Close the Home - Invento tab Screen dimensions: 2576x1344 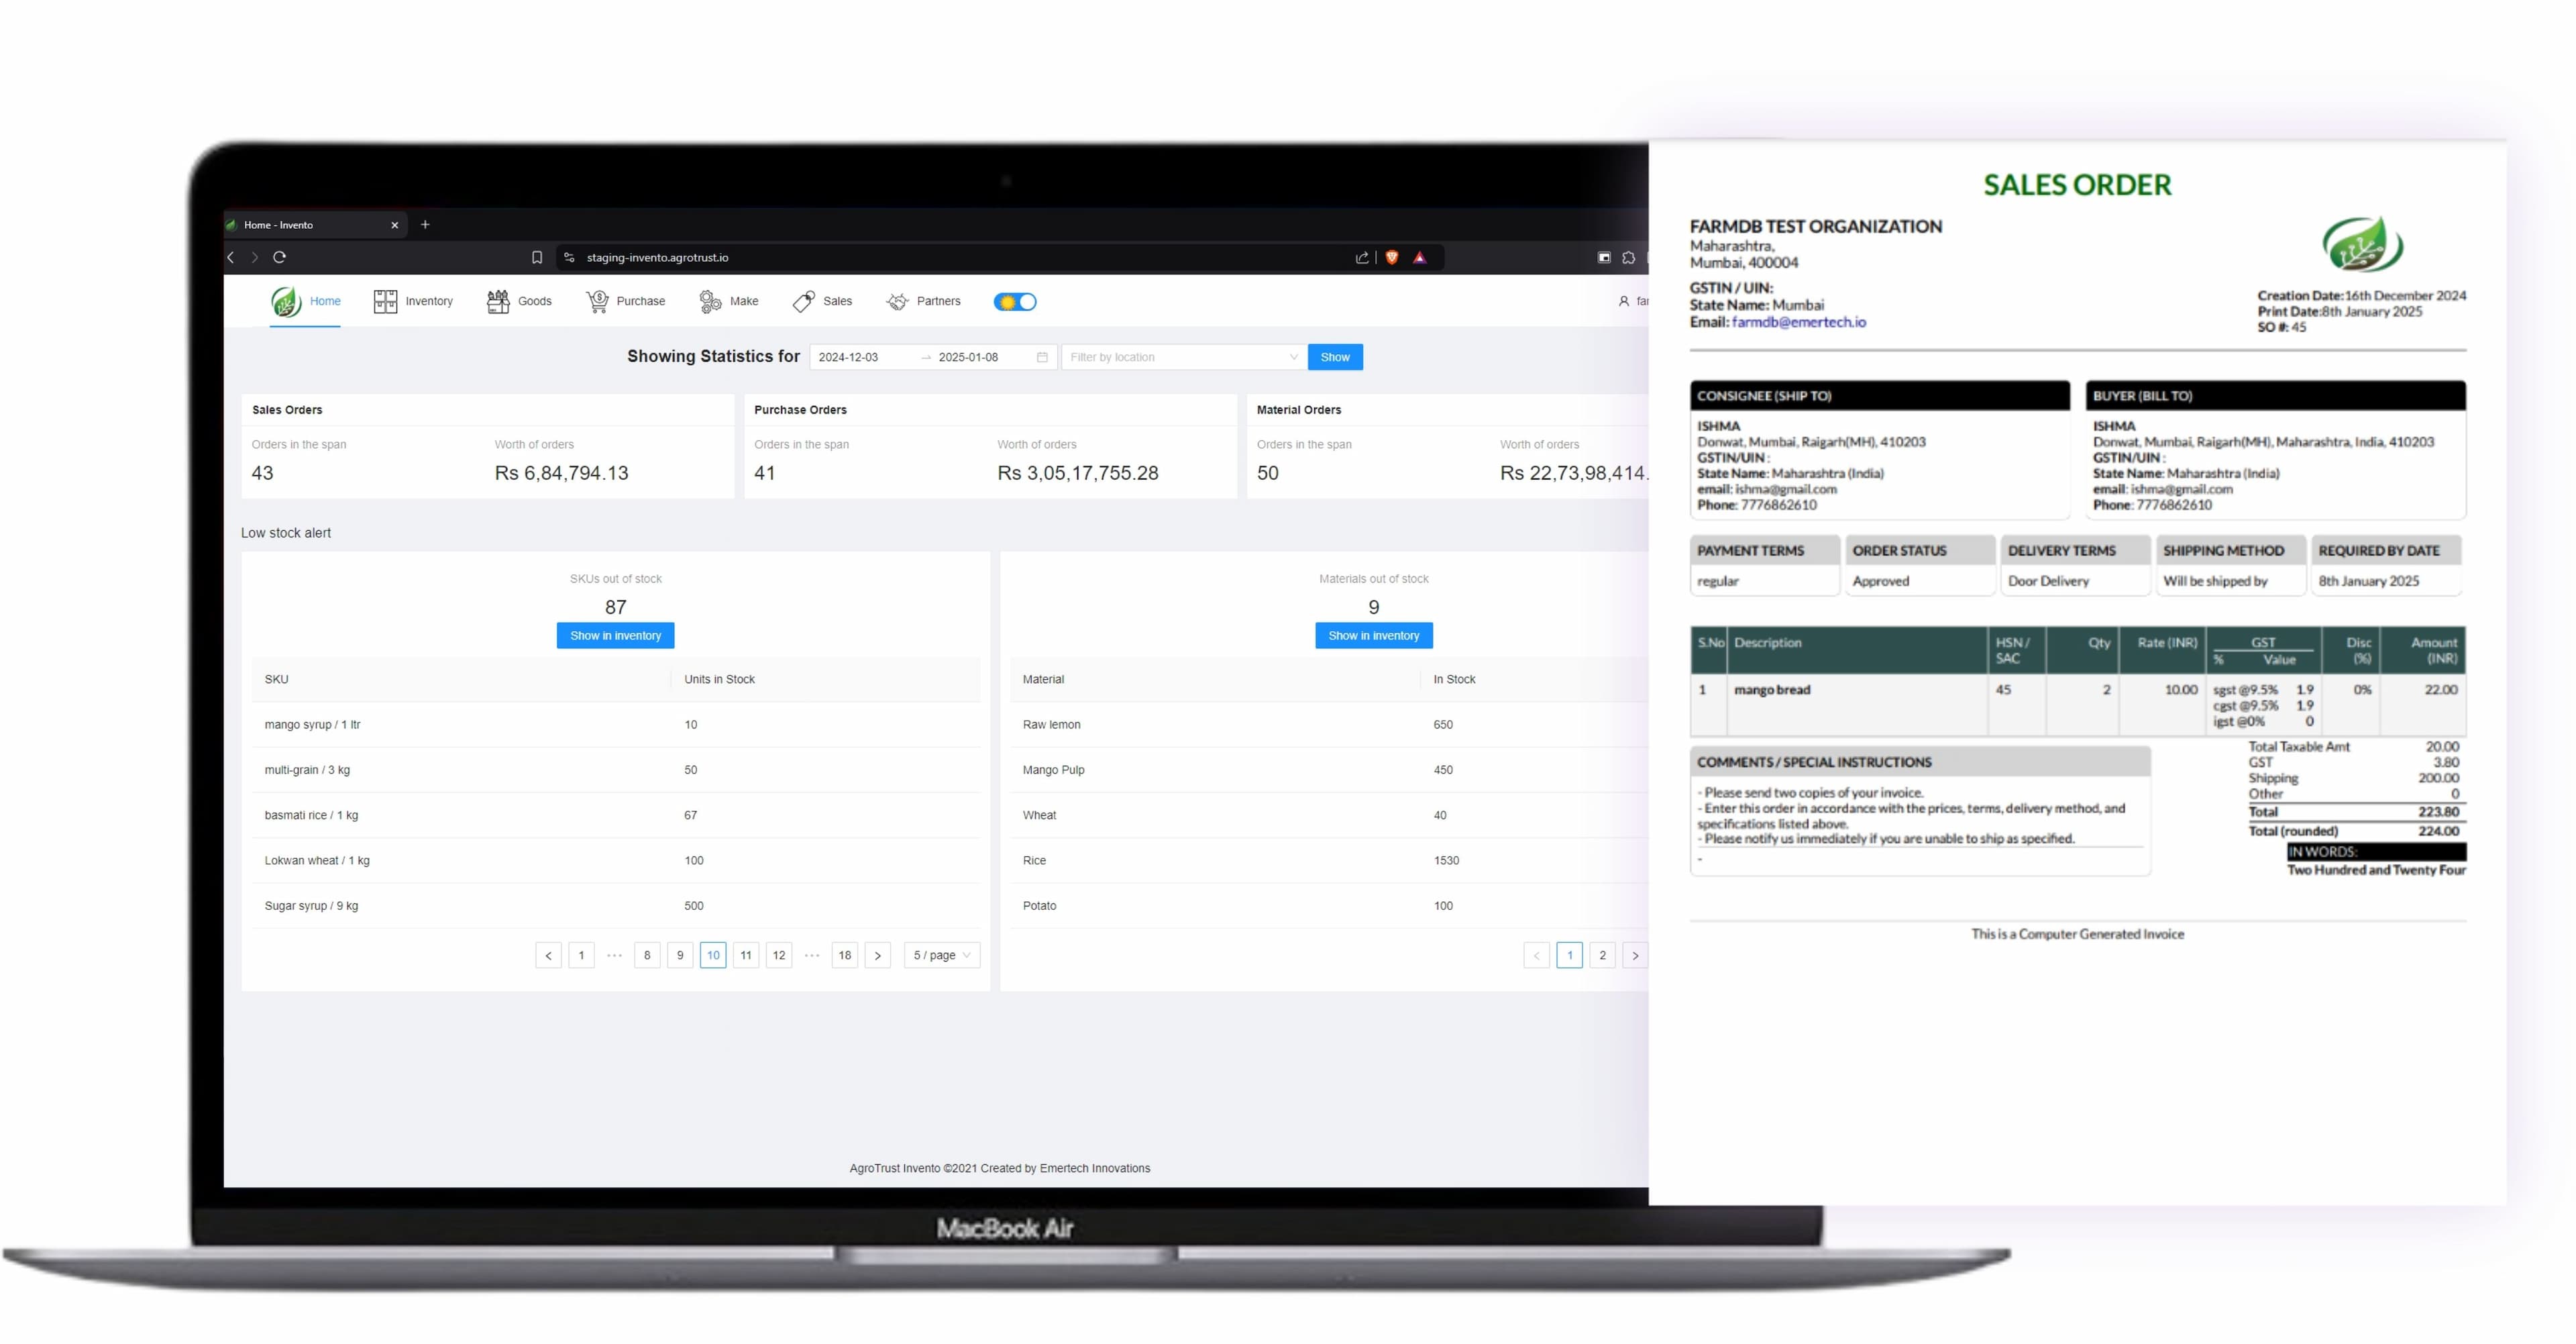[394, 225]
